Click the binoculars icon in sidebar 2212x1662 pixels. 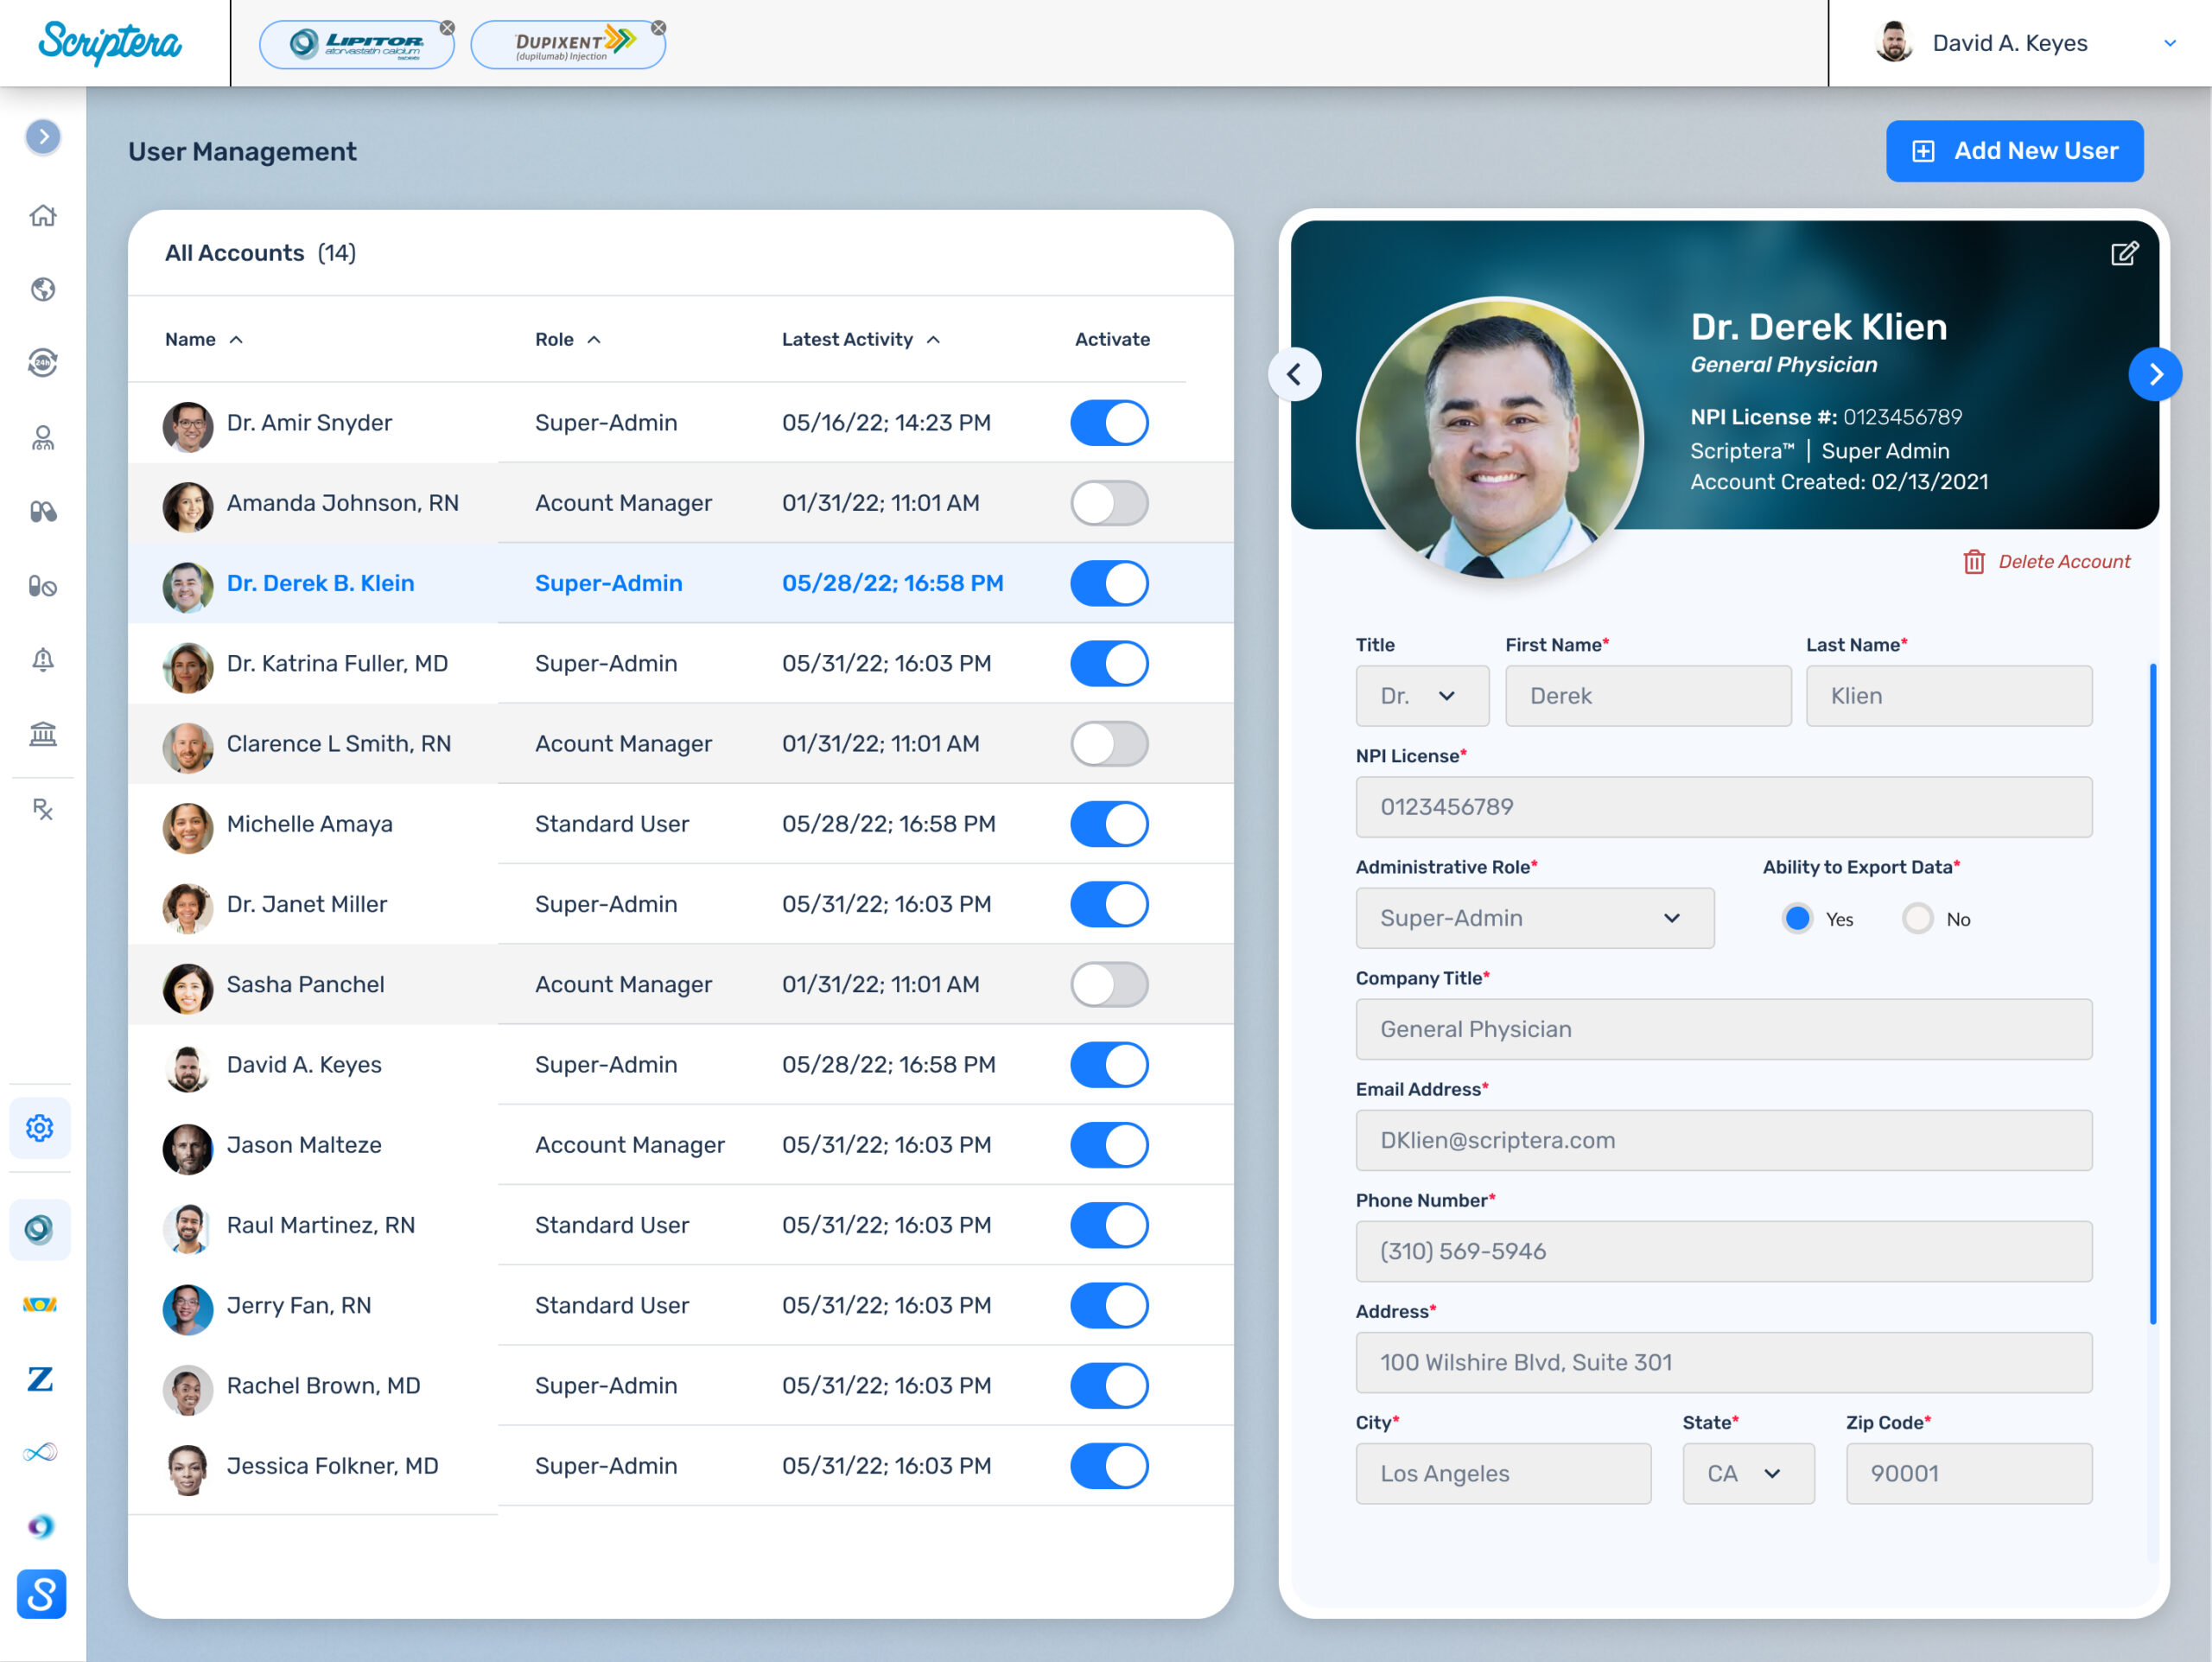tap(42, 512)
